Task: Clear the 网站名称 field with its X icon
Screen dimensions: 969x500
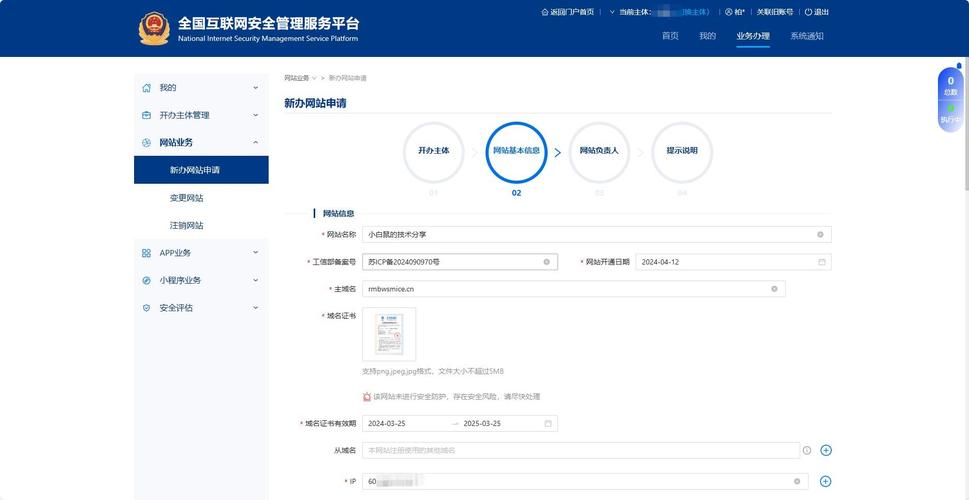Action: 820,234
